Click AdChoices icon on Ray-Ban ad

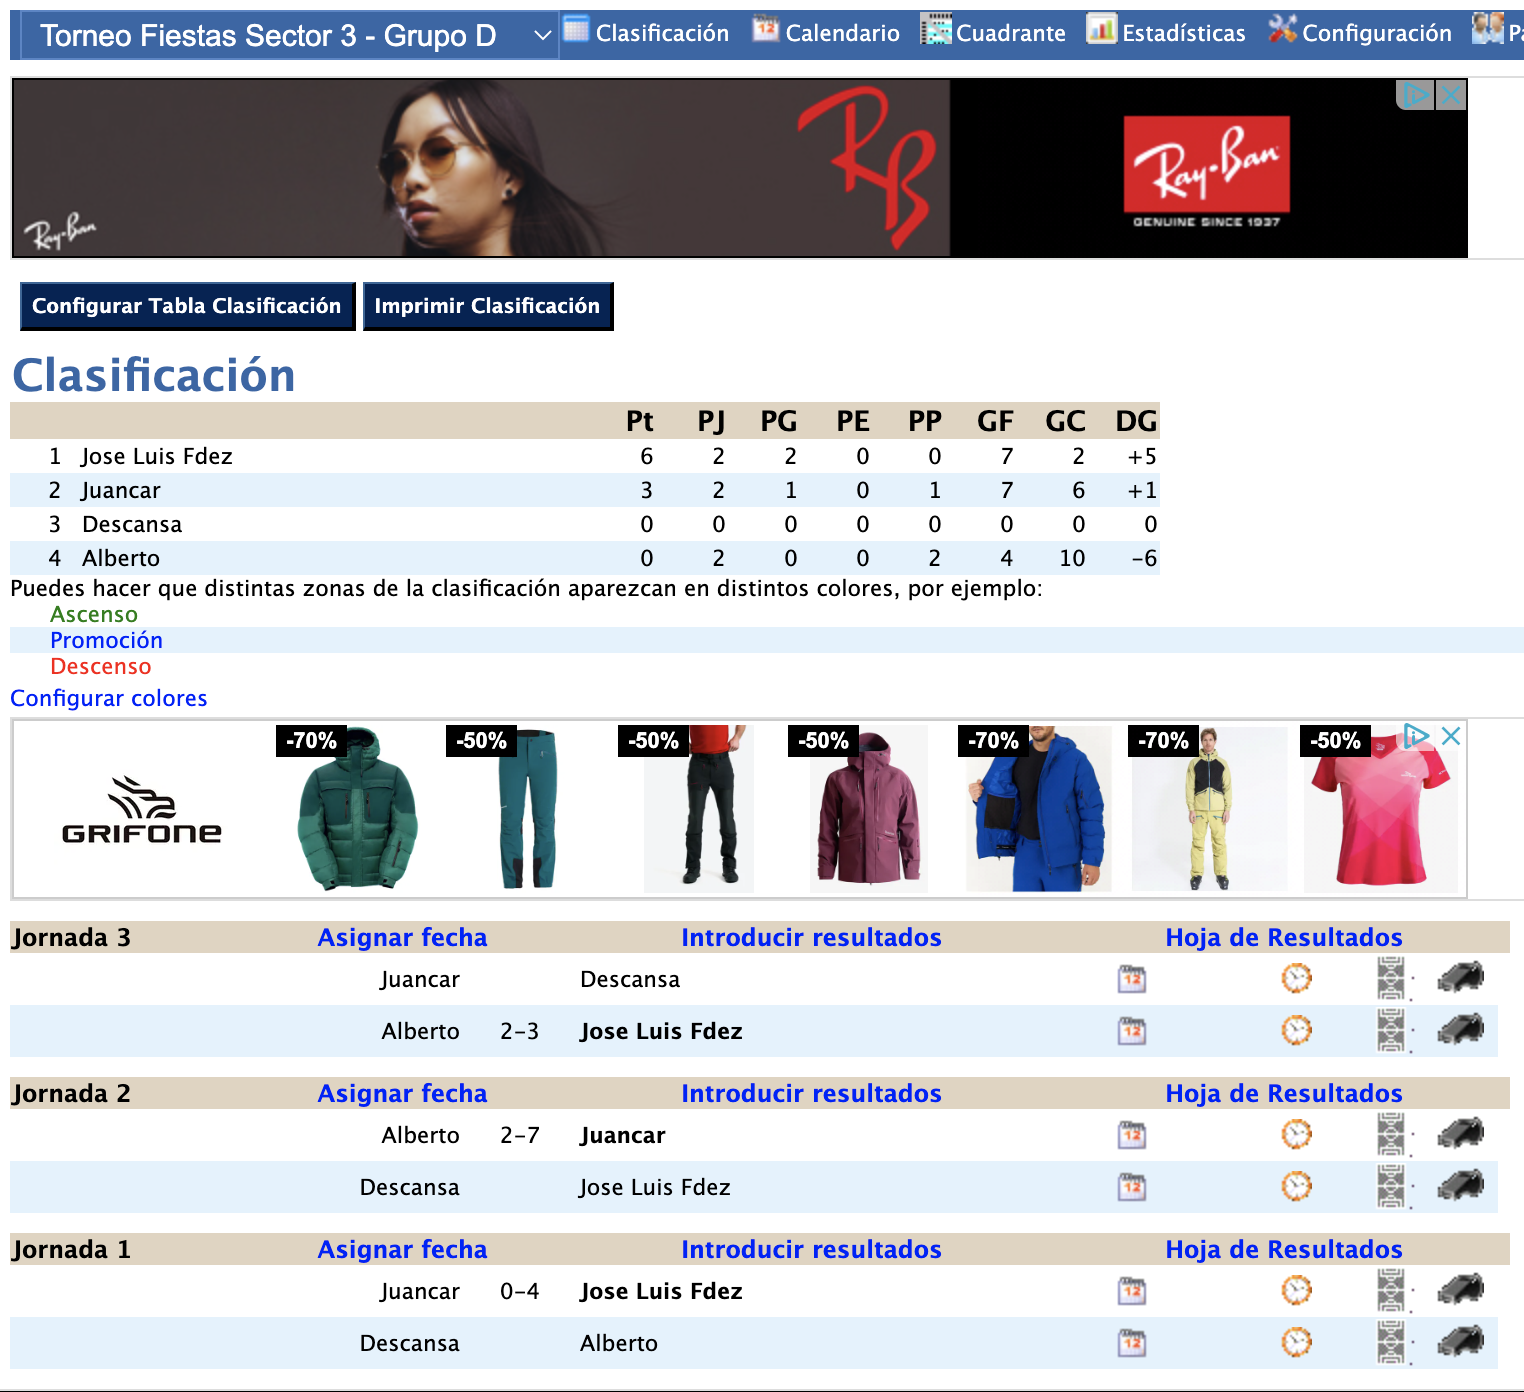[x=1416, y=95]
